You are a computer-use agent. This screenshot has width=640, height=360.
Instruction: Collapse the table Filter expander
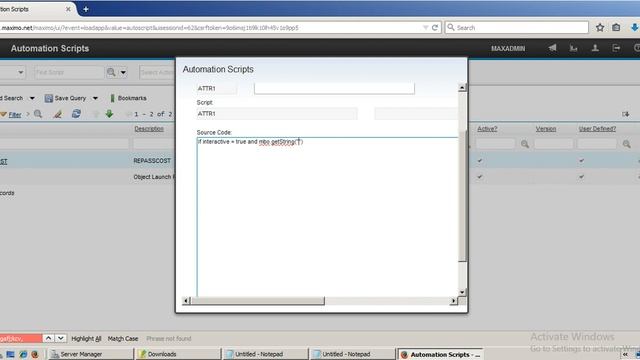[4, 114]
